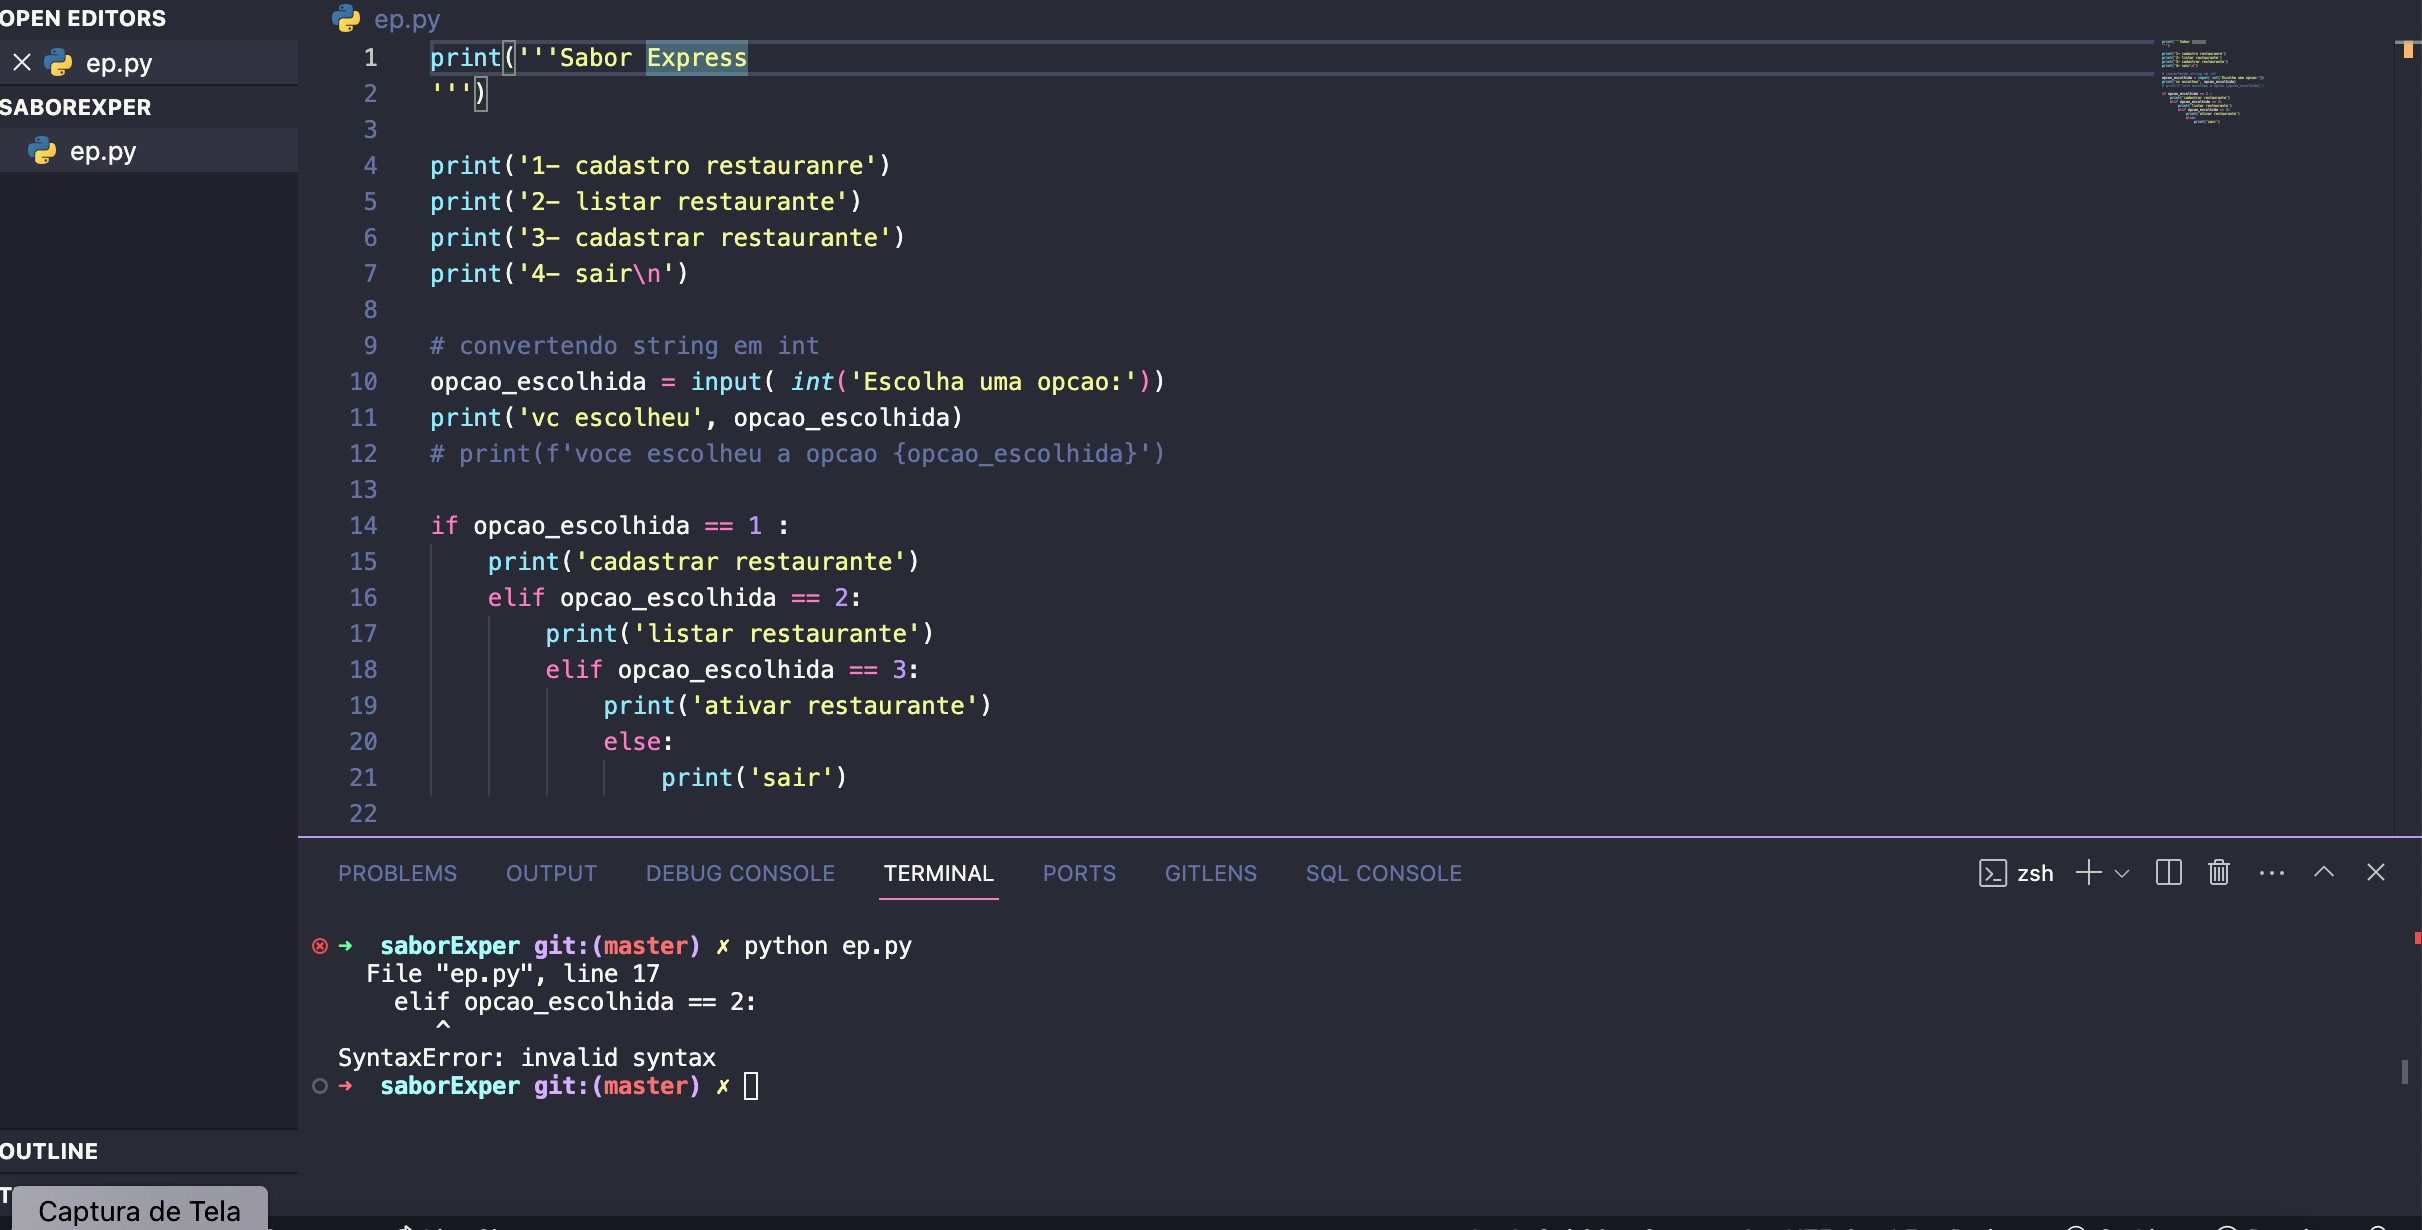Click the terminal prompt input cursor

[751, 1086]
